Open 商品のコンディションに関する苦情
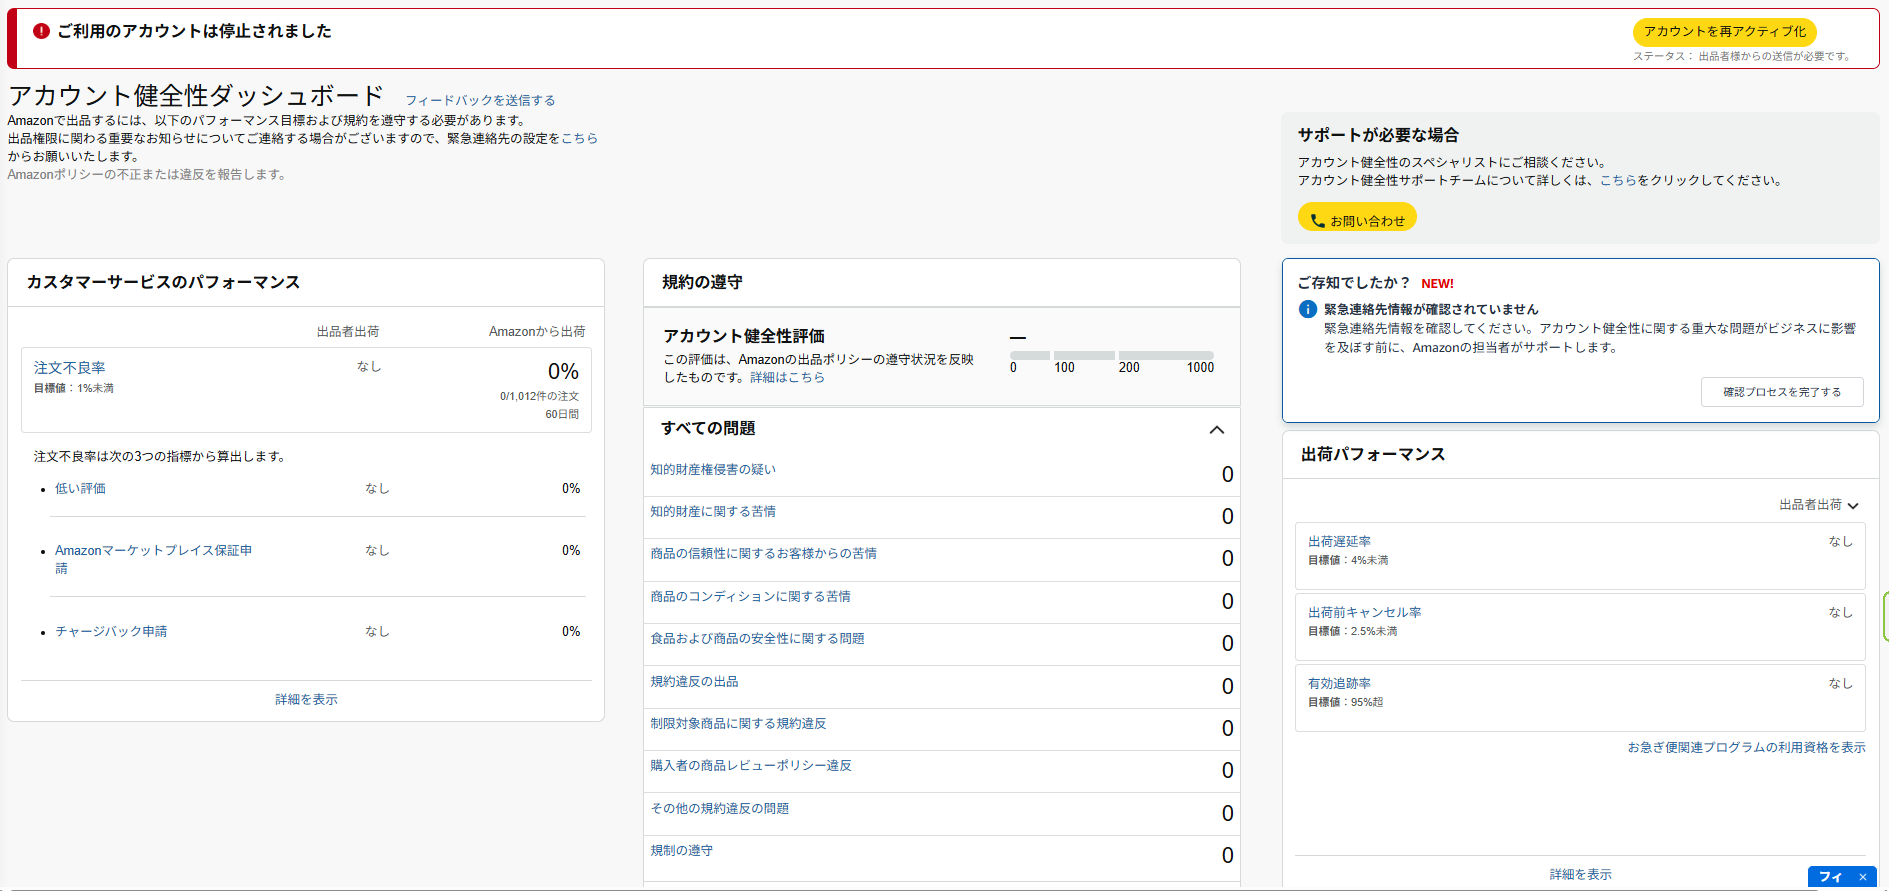Screen dimensions: 1889x891 tap(750, 596)
